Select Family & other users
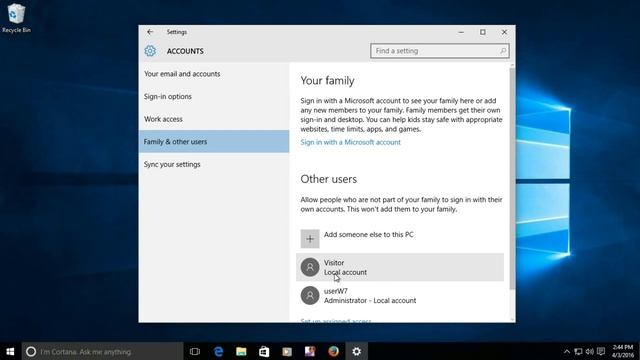Screen dimensions: 640x360 (x=214, y=142)
